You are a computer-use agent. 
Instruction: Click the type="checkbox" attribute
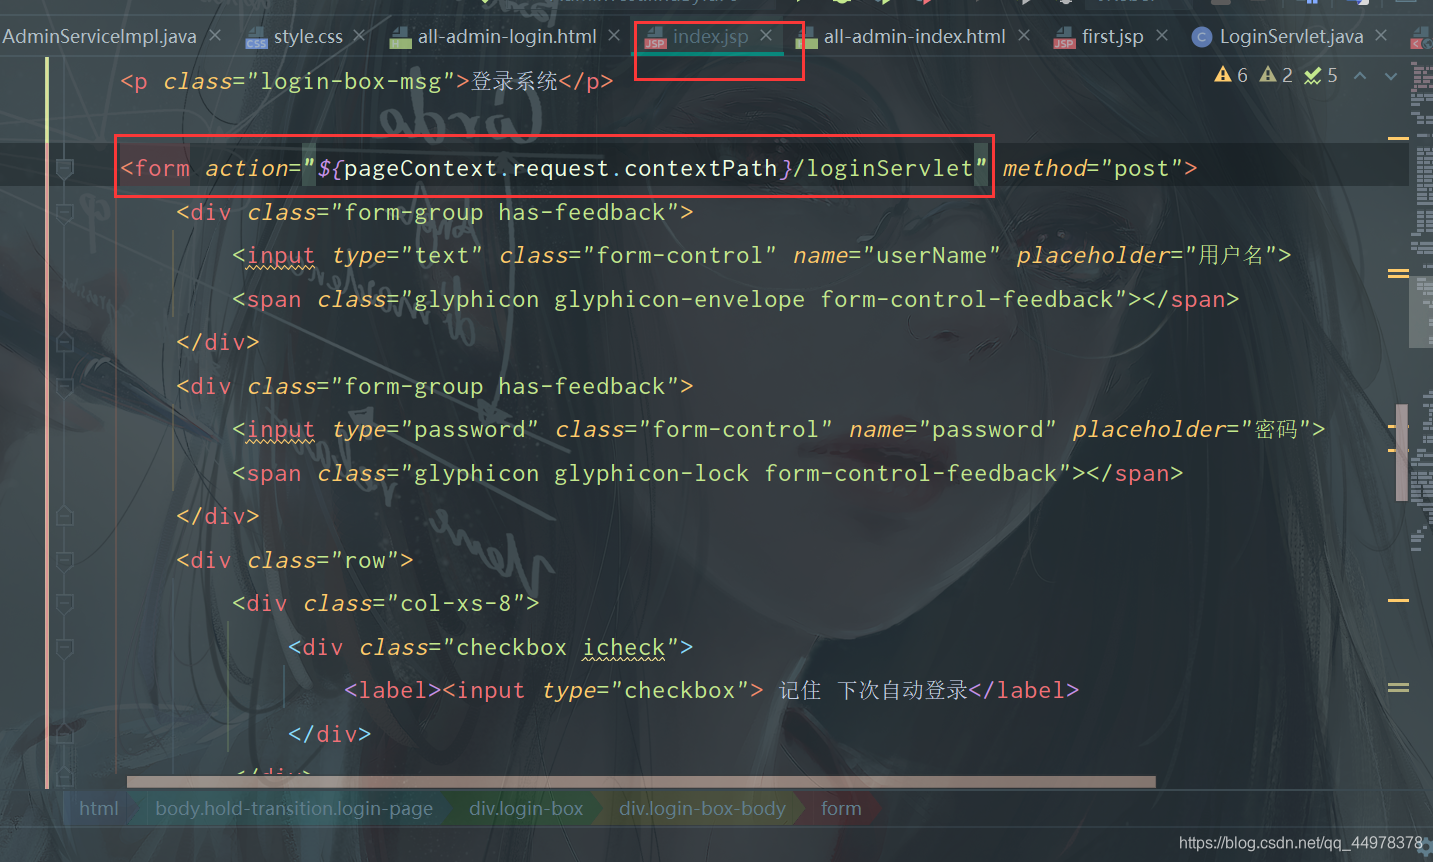pos(646,691)
